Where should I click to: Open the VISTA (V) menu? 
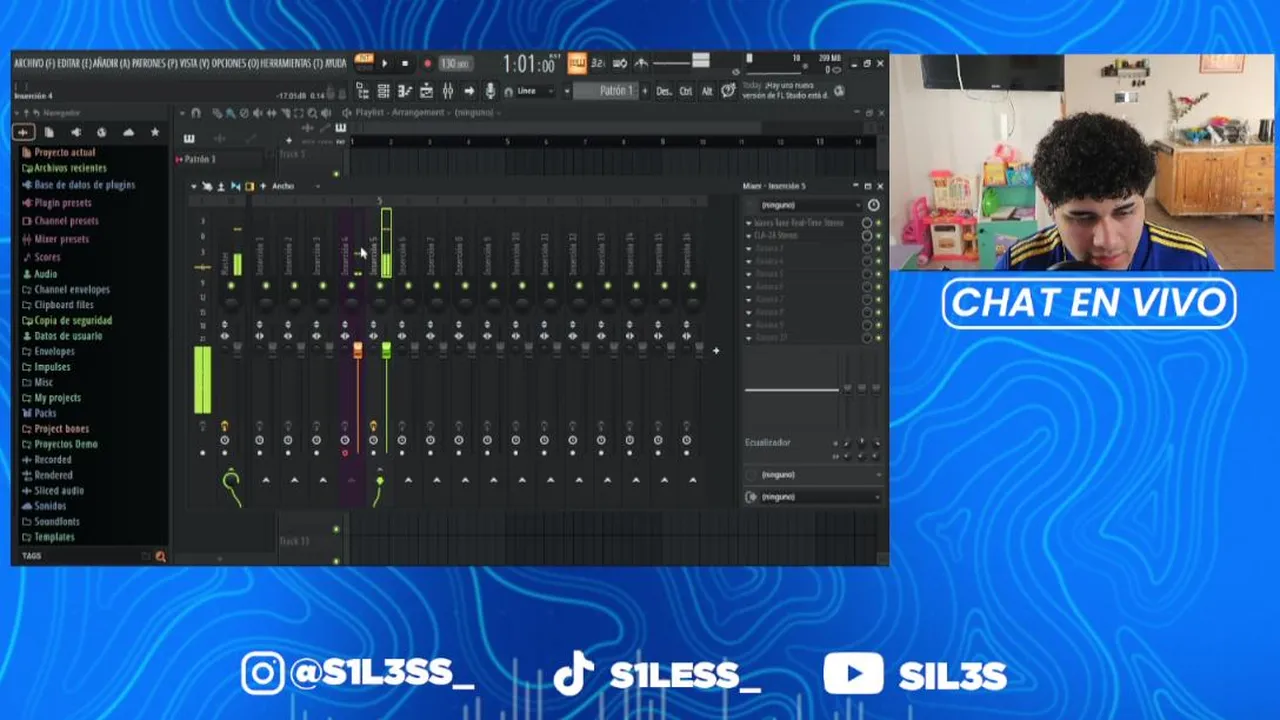point(195,63)
